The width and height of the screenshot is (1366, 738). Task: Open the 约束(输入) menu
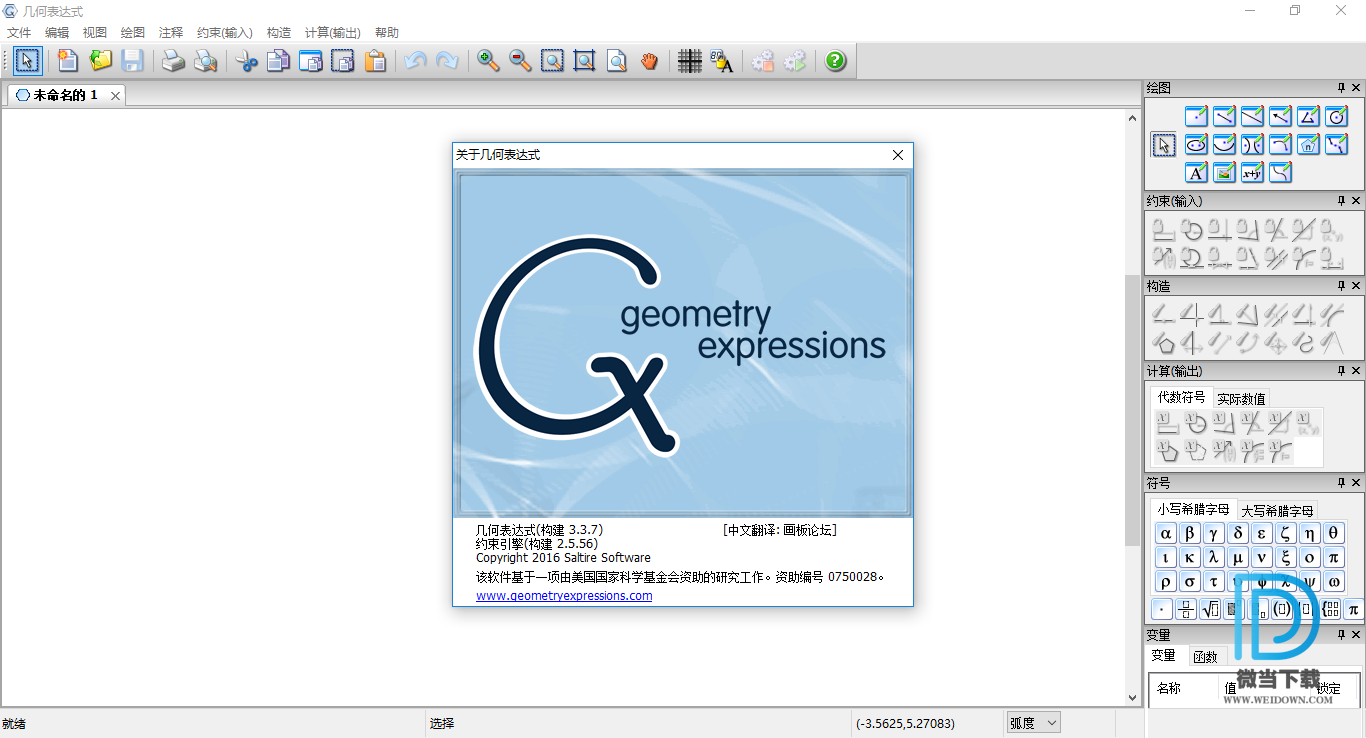(x=225, y=33)
